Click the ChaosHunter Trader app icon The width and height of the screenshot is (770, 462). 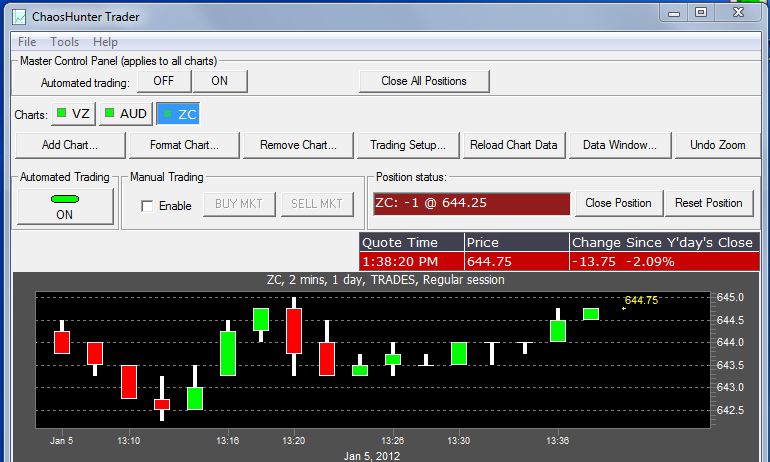coord(19,17)
